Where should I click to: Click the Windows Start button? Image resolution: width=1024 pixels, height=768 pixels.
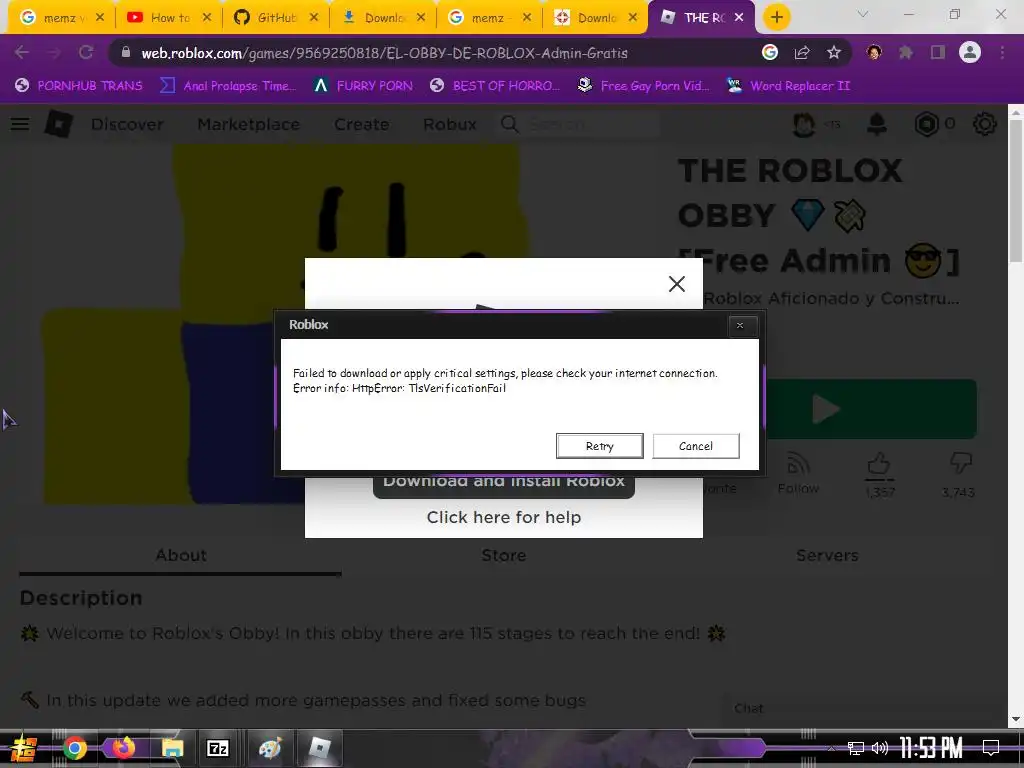tap(24, 748)
